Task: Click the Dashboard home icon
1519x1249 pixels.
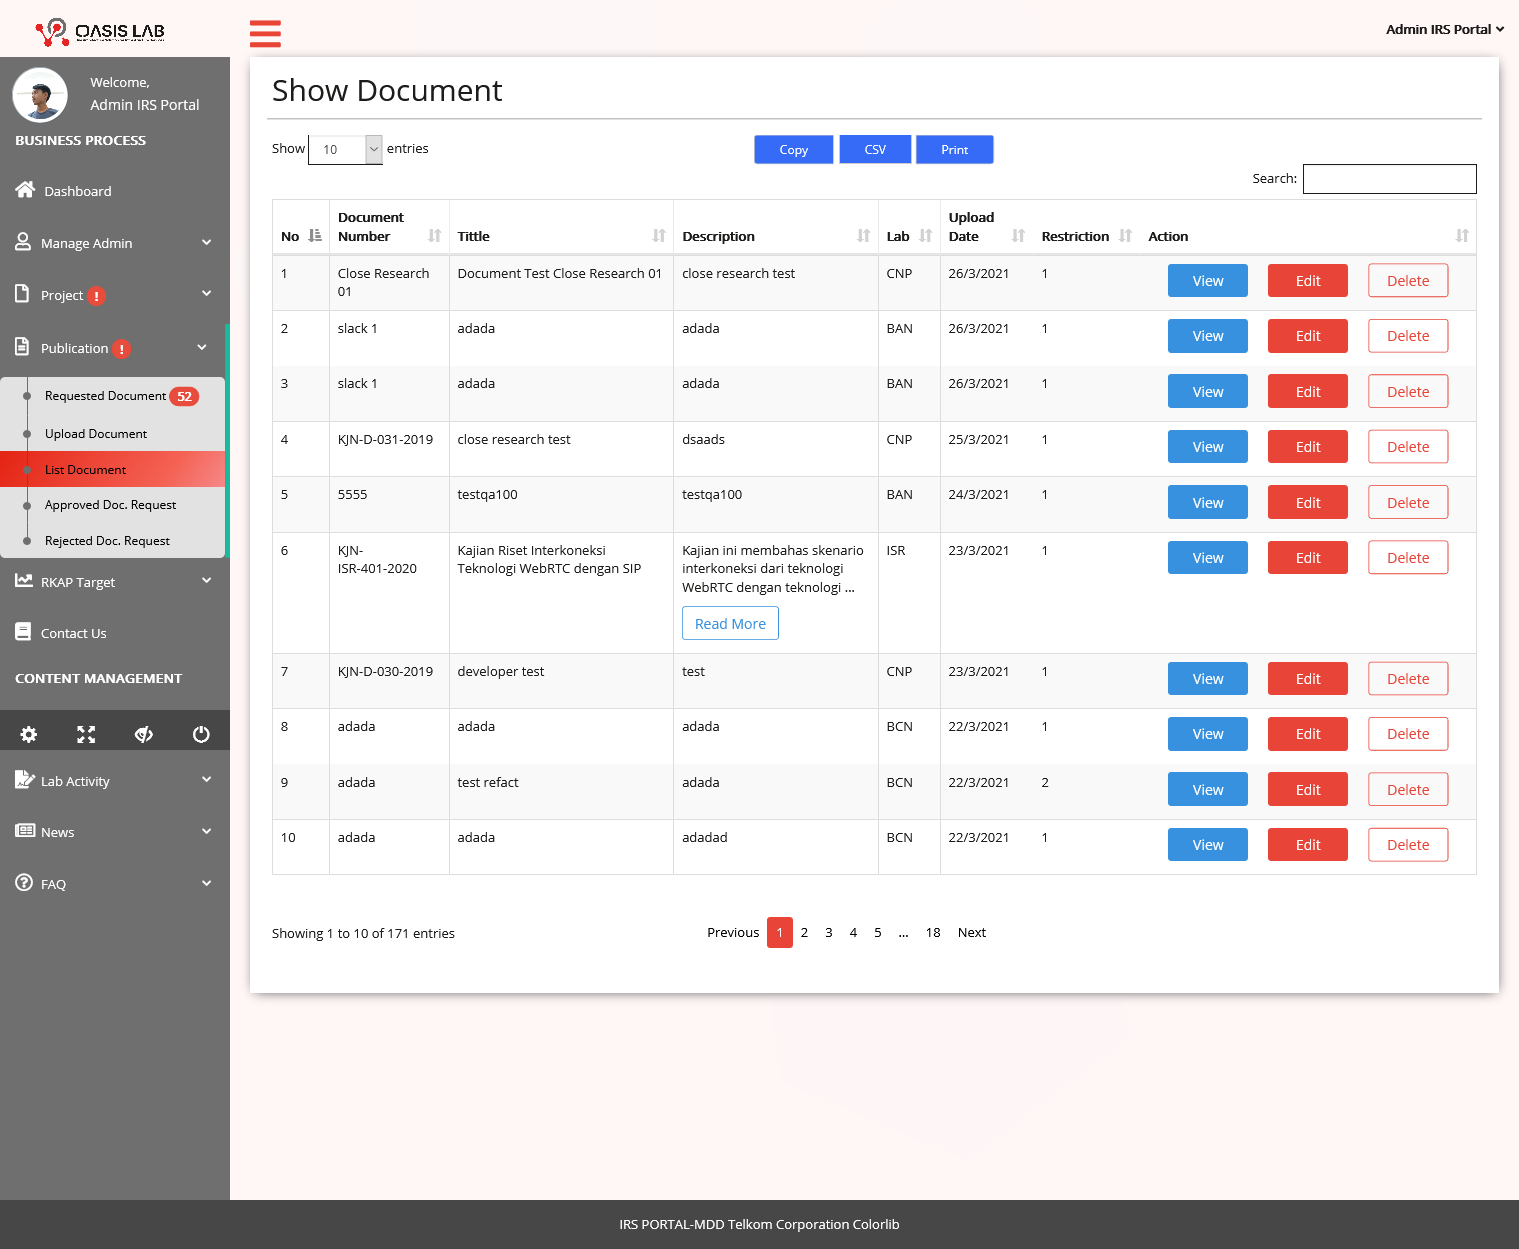Action: click(25, 190)
